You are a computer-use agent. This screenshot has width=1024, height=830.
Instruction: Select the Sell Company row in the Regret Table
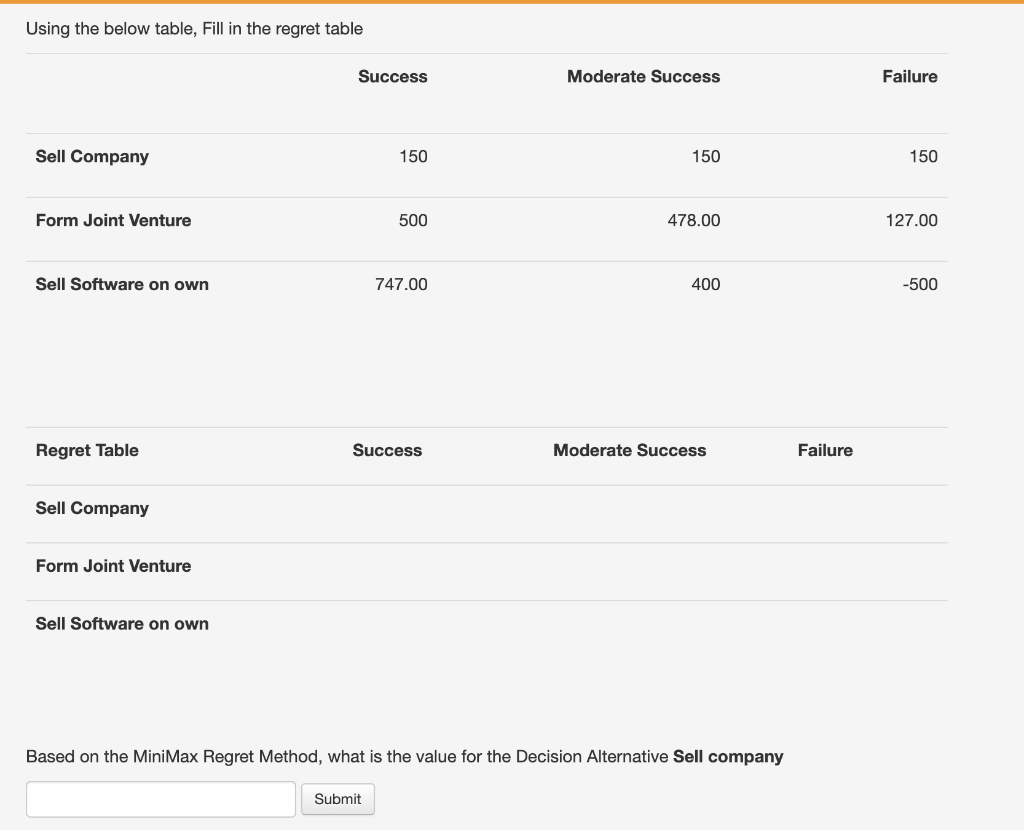coord(92,508)
